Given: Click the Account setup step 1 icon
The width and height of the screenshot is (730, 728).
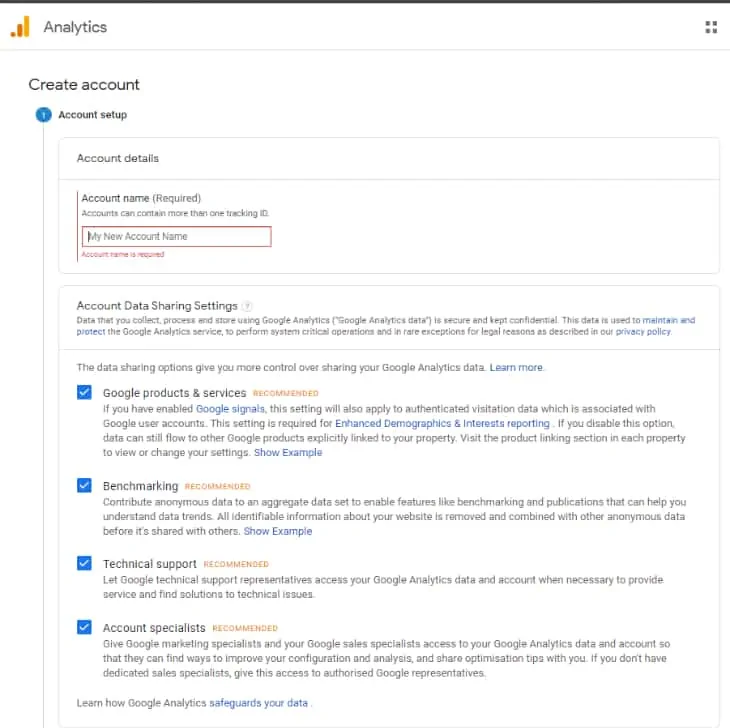Looking at the screenshot, I should (x=43, y=115).
